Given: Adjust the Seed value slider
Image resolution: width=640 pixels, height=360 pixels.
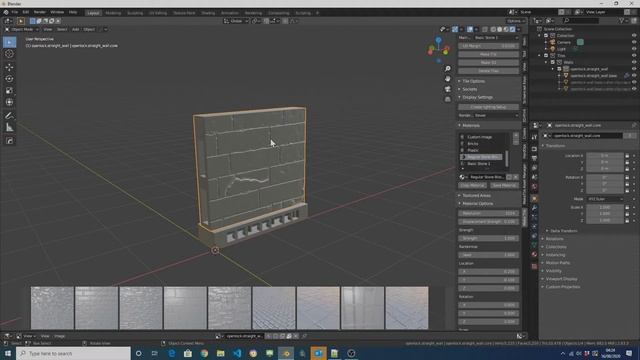Looking at the screenshot, I should coord(488,255).
